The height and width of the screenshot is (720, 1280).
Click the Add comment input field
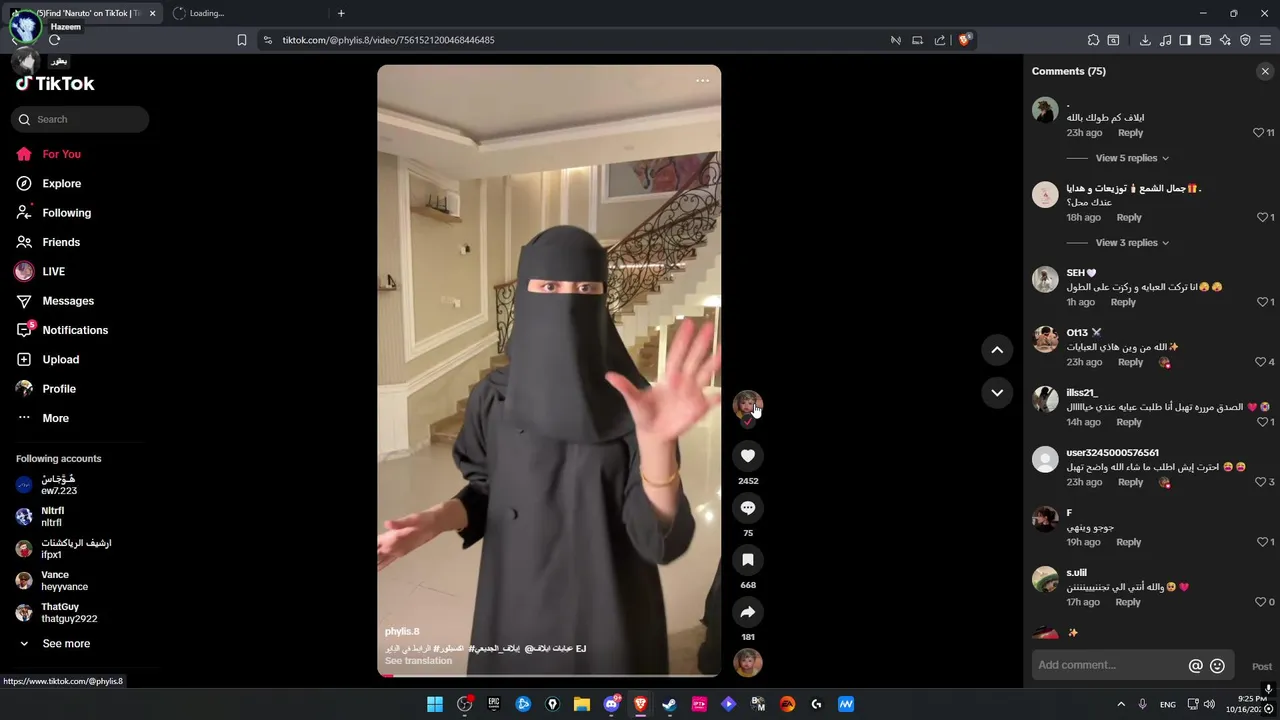click(1110, 666)
